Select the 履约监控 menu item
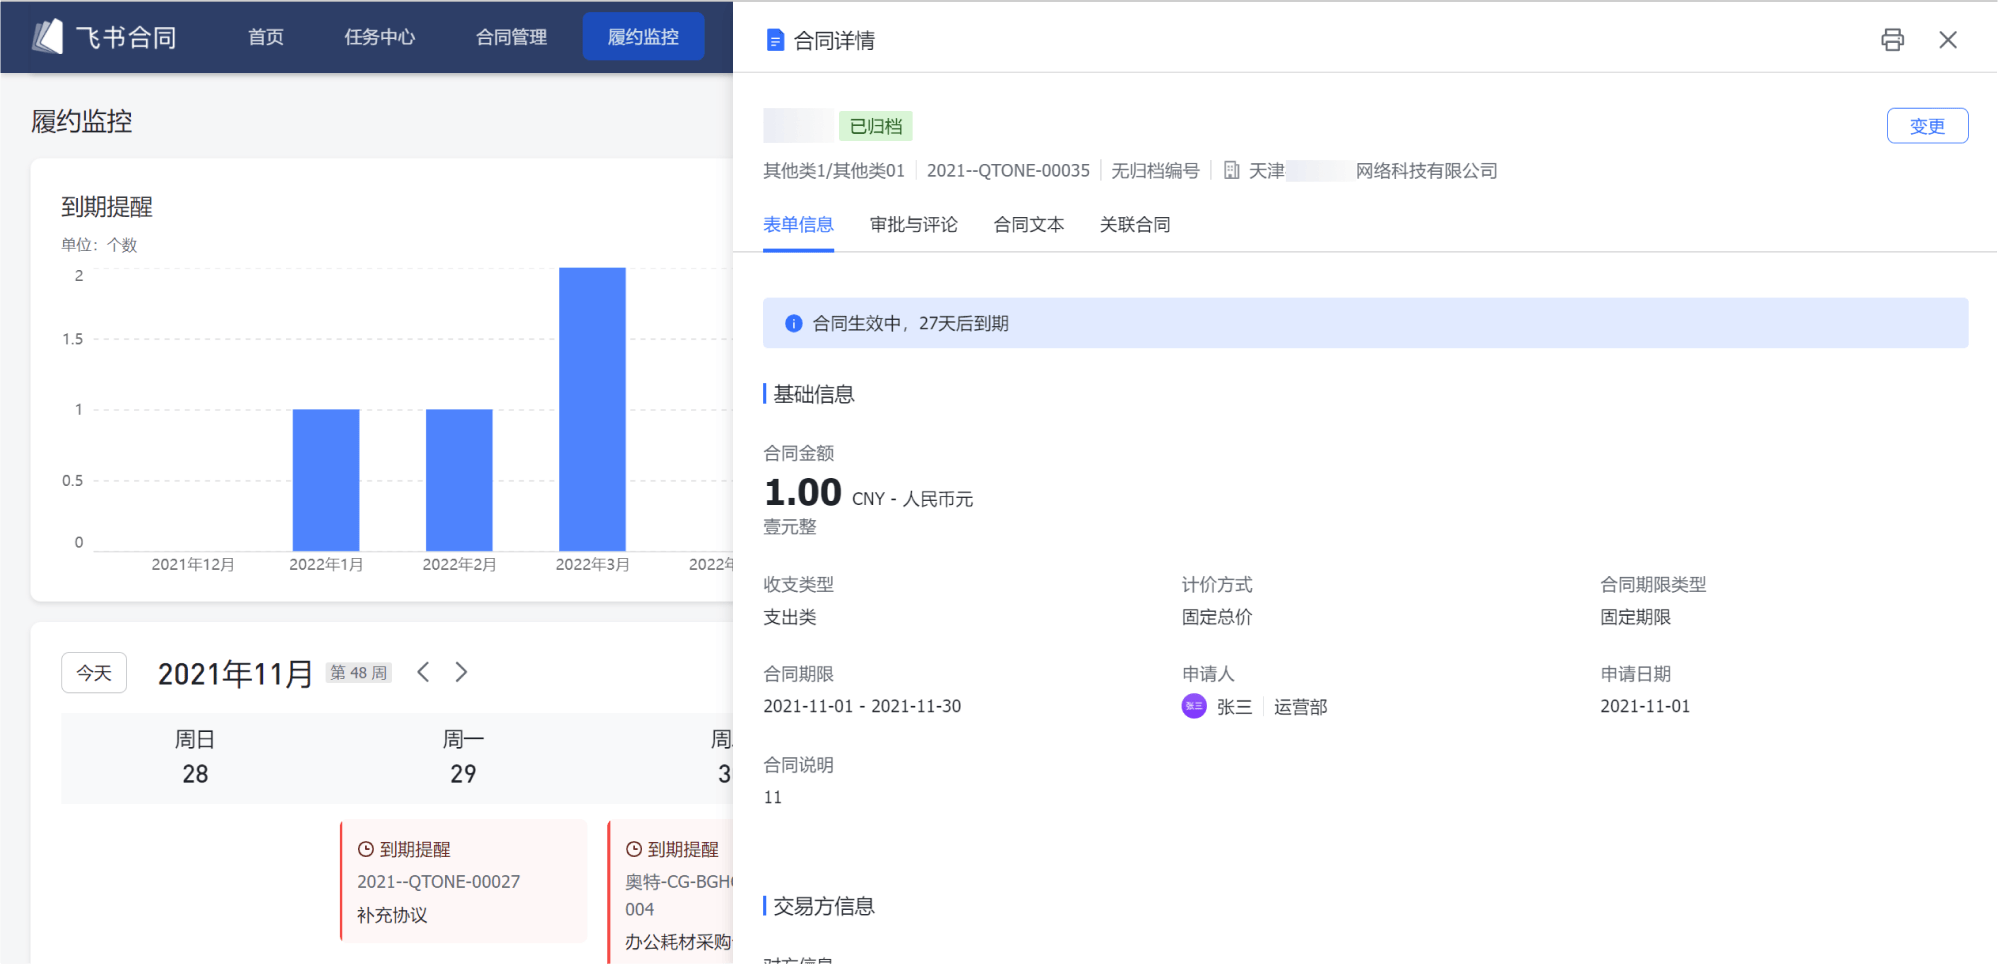 (643, 37)
